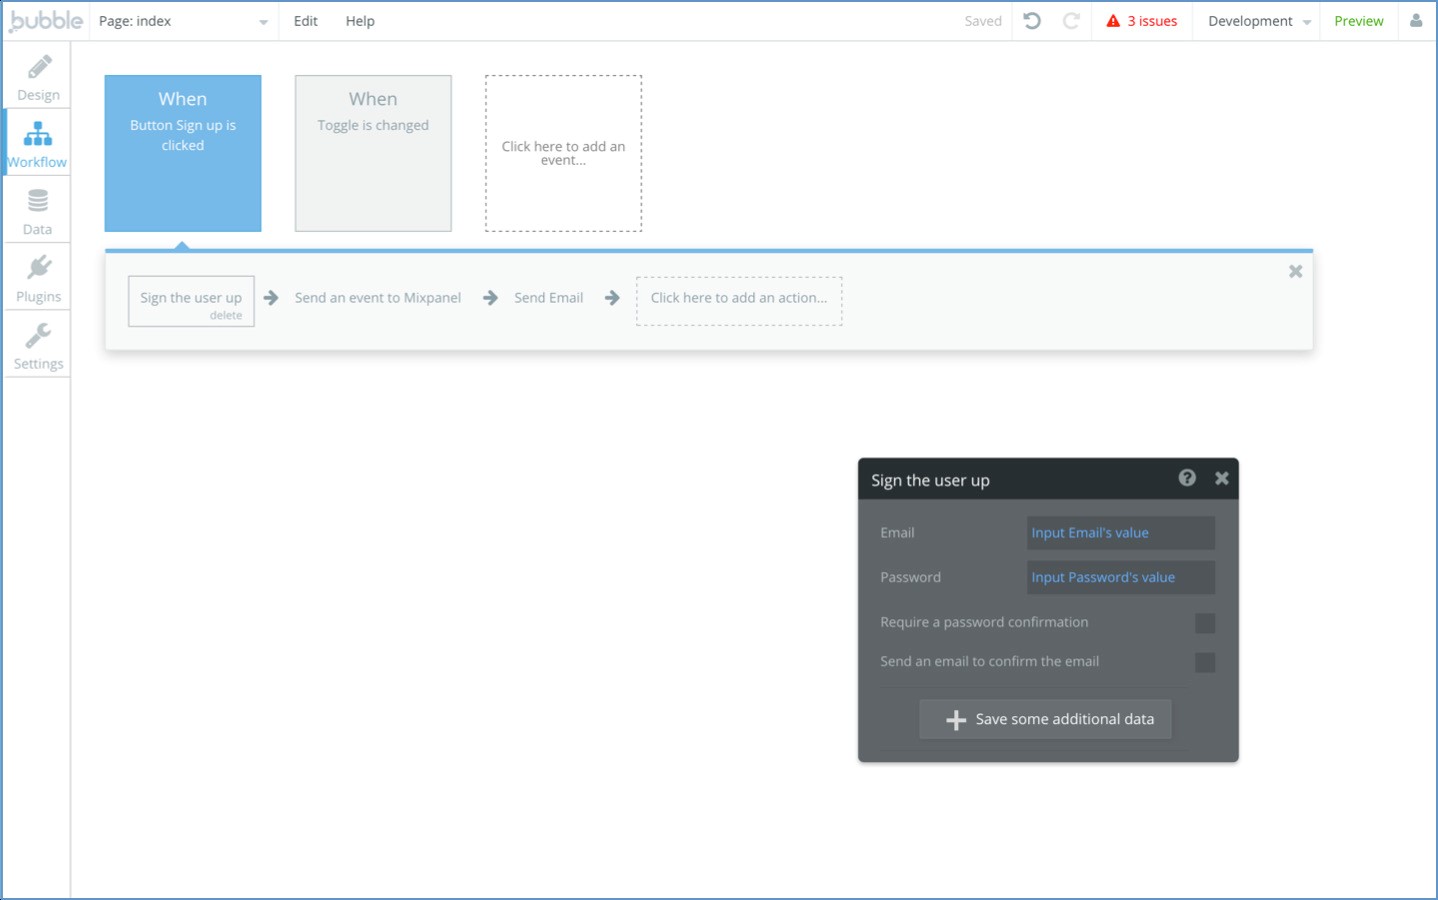Click the undo arrow icon
1438x900 pixels.
1032,21
